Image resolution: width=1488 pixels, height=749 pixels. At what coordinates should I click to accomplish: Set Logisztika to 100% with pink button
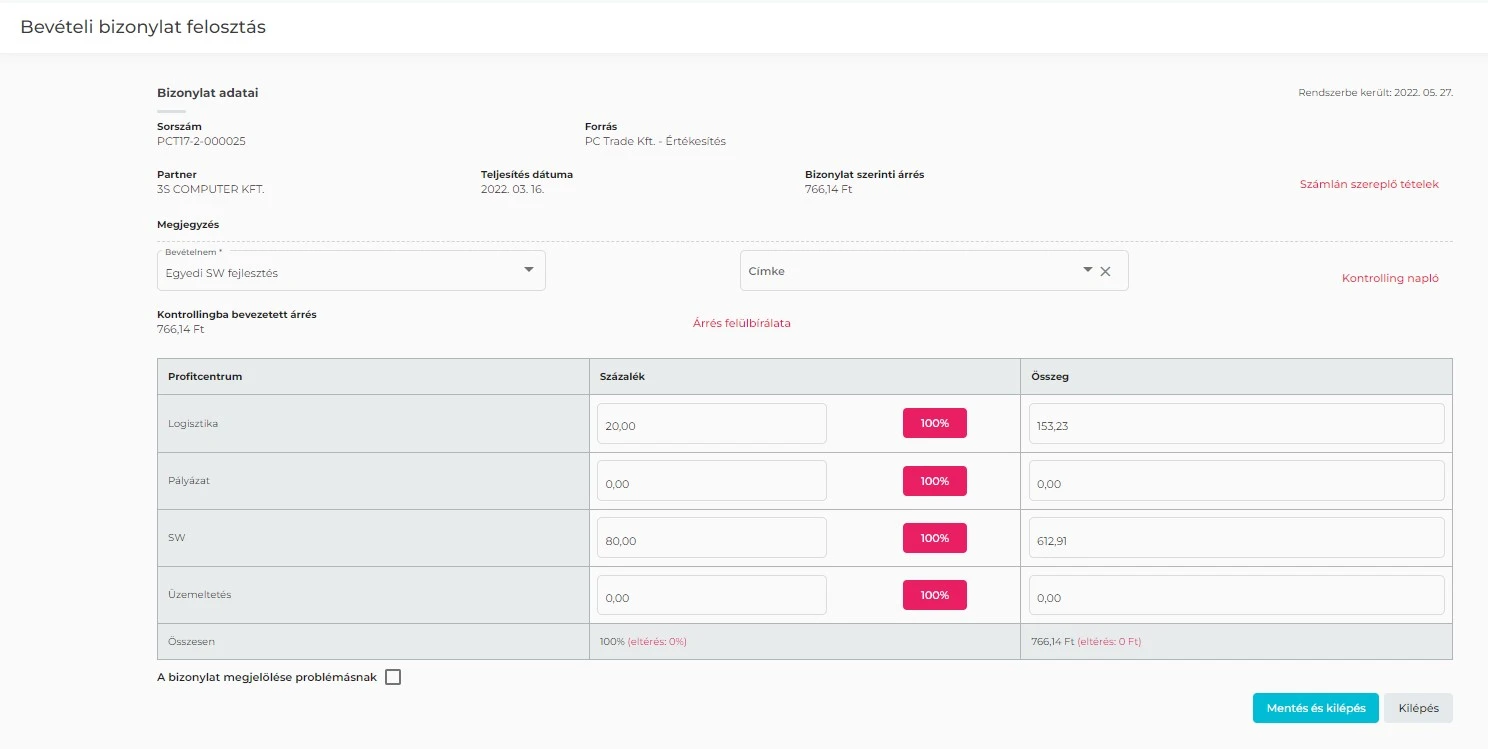[934, 423]
